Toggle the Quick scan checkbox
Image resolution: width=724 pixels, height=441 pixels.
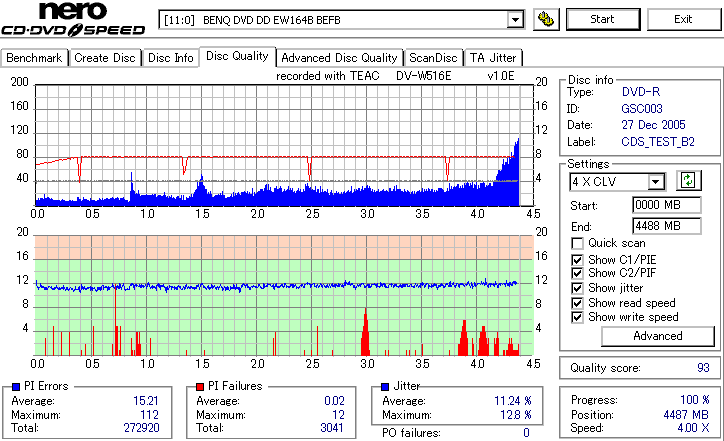577,243
